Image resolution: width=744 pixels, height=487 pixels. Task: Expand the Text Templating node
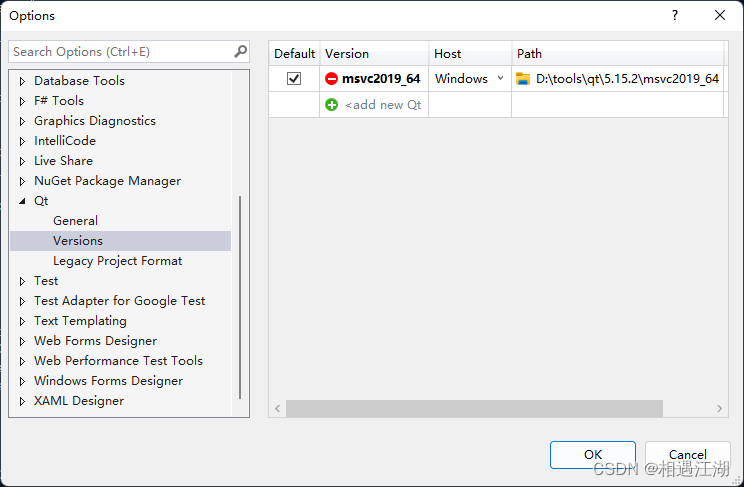(23, 321)
